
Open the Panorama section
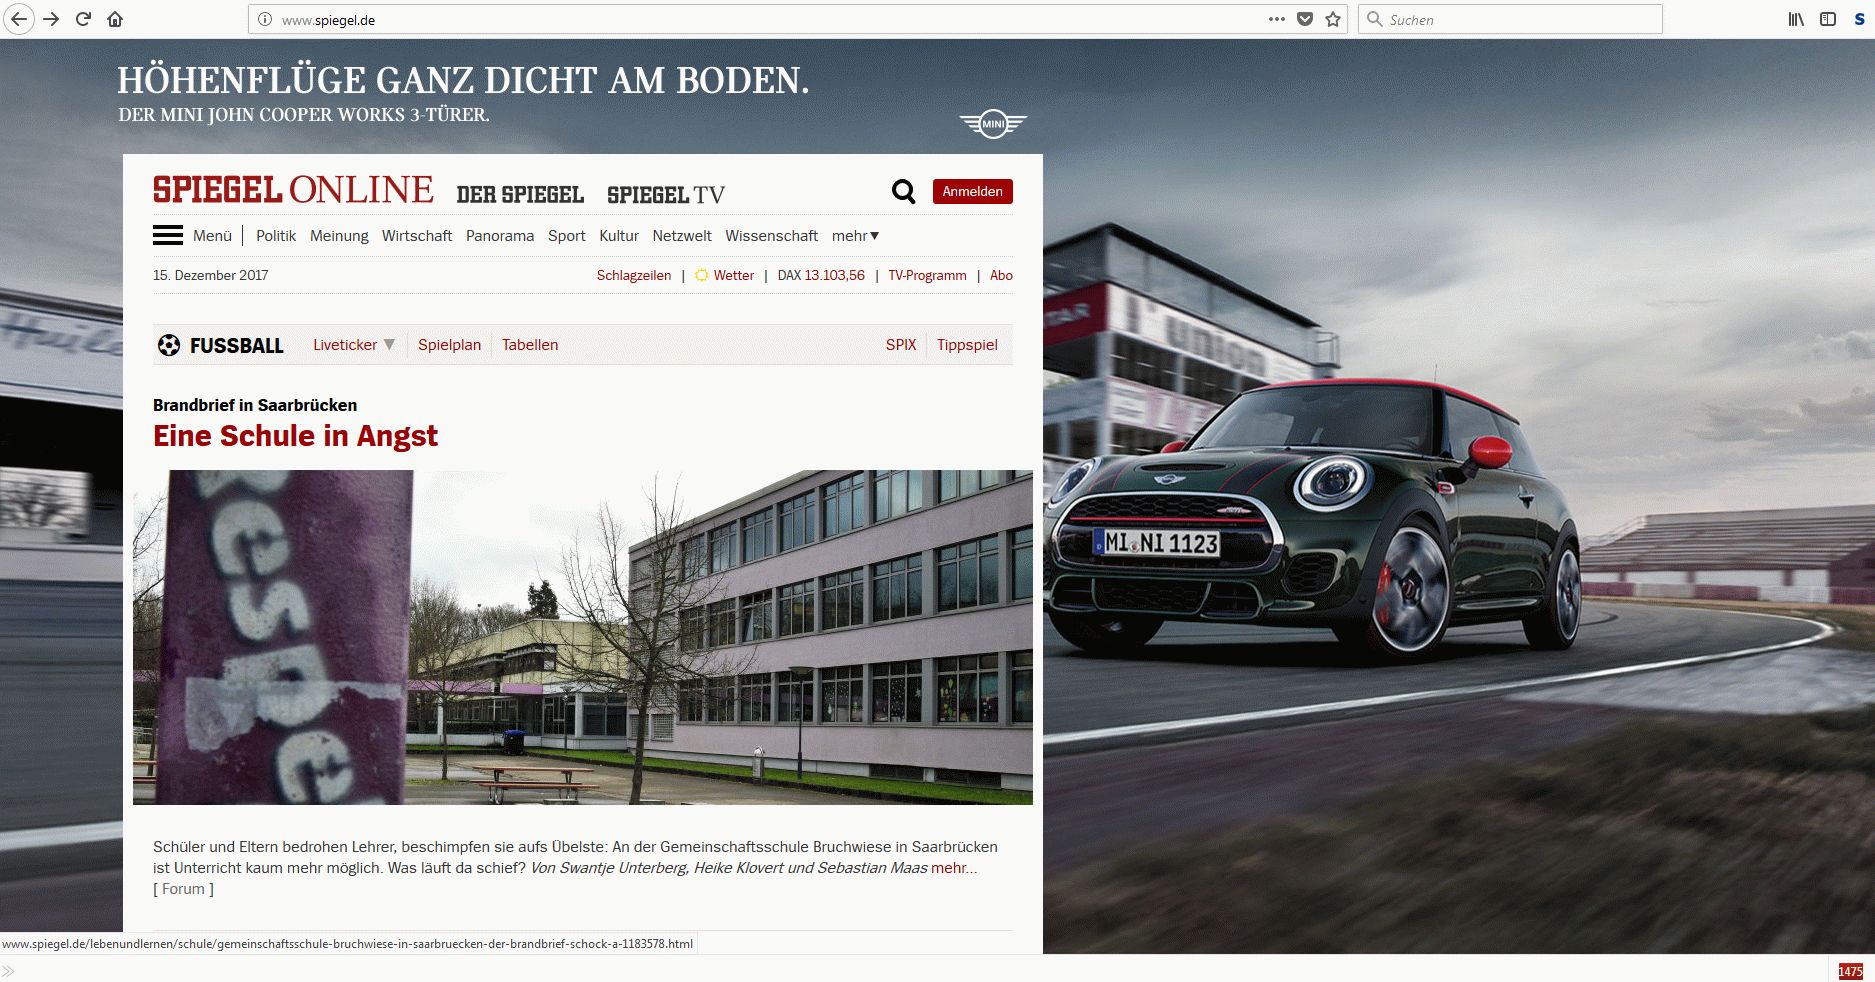pos(500,236)
